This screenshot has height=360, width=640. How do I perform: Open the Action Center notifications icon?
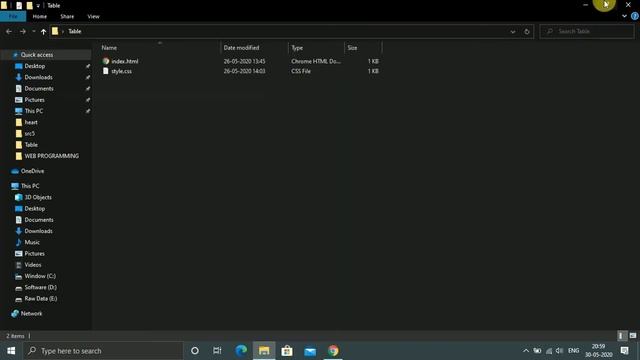pos(624,351)
